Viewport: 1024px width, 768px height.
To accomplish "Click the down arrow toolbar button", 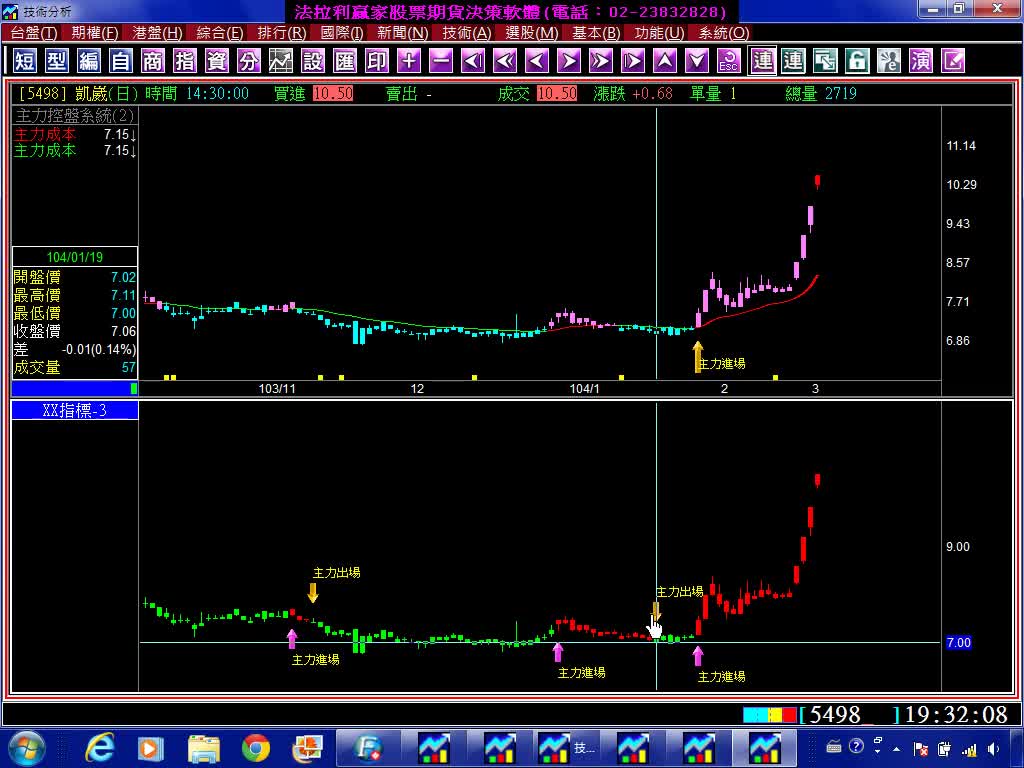I will pyautogui.click(x=697, y=61).
